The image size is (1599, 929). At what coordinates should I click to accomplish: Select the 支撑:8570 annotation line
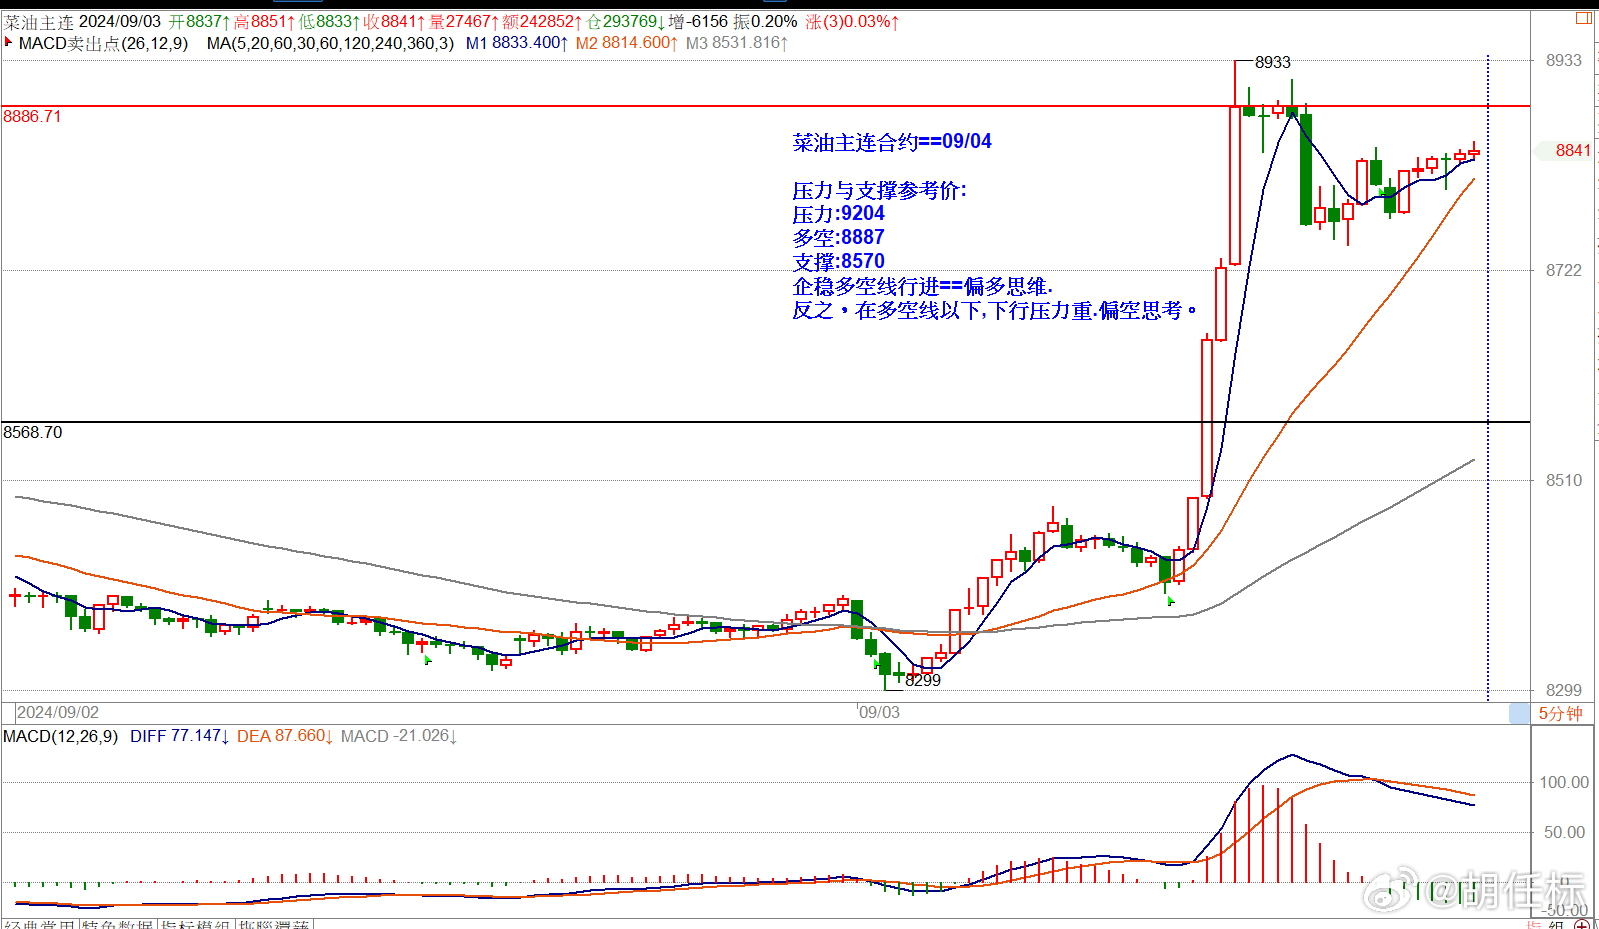pyautogui.click(x=838, y=262)
